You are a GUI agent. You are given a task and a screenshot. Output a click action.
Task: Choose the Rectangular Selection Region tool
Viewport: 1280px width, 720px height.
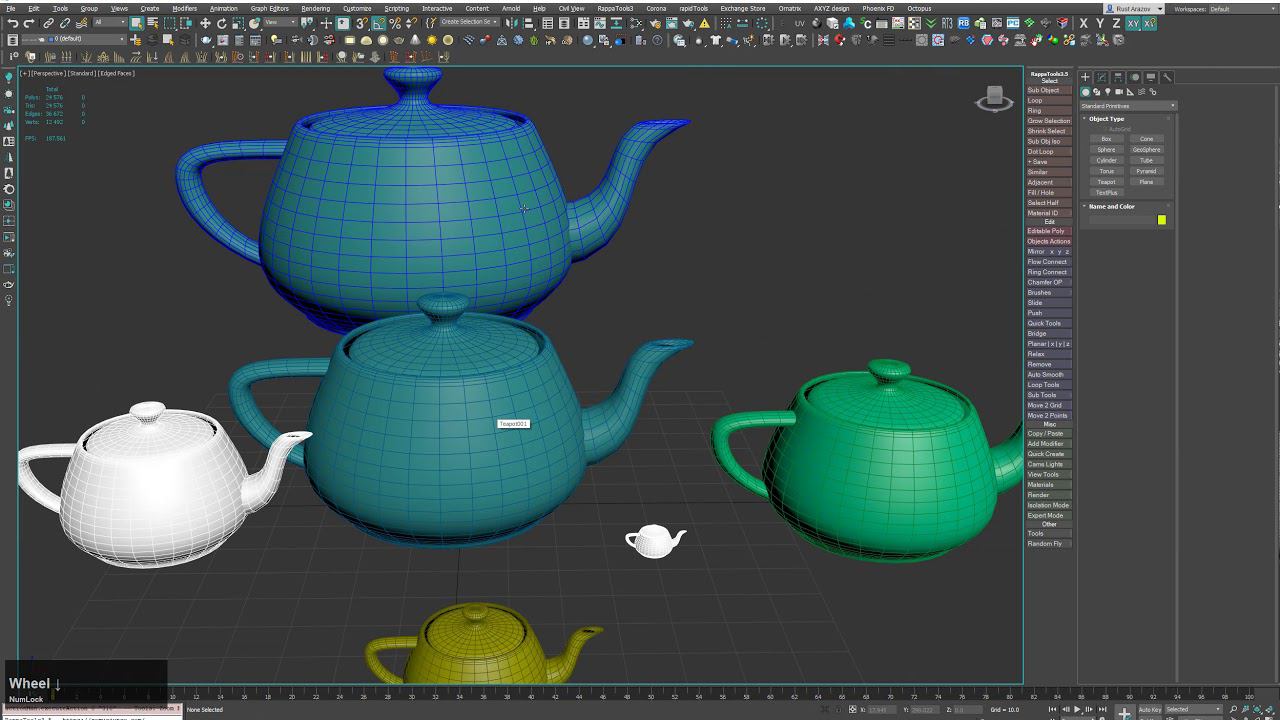click(170, 23)
